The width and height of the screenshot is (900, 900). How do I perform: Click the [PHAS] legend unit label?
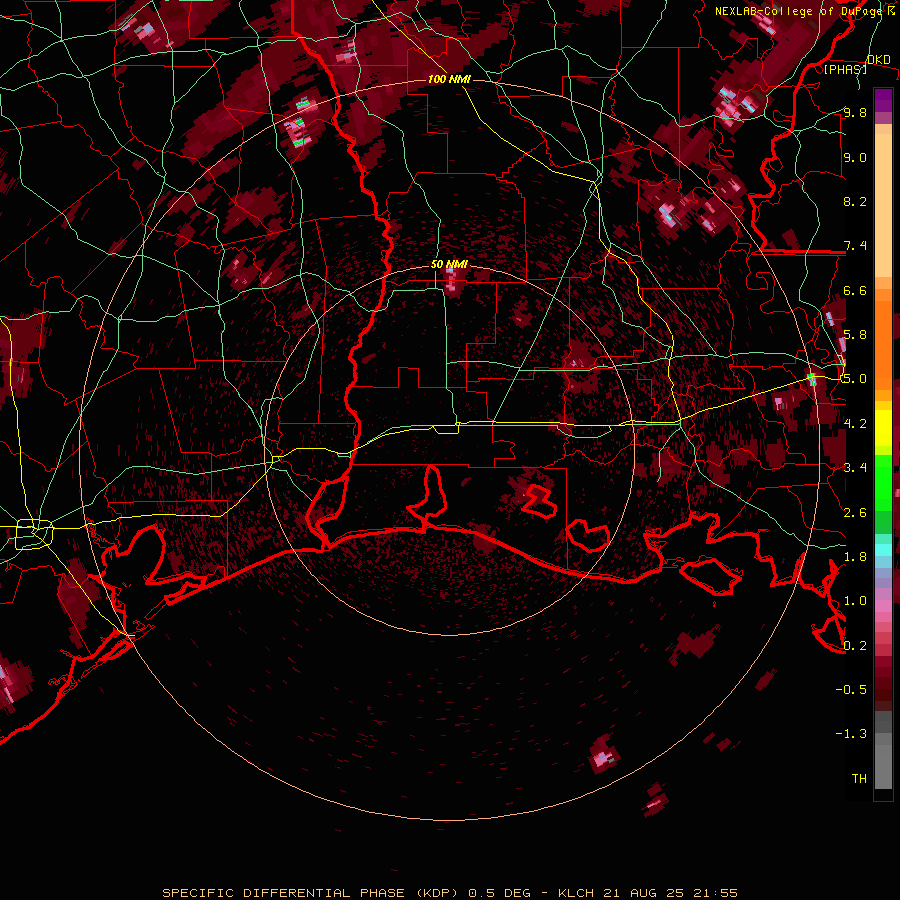pyautogui.click(x=845, y=69)
